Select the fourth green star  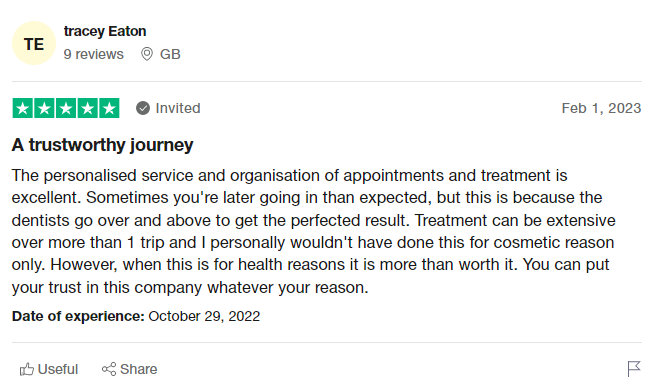(88, 108)
